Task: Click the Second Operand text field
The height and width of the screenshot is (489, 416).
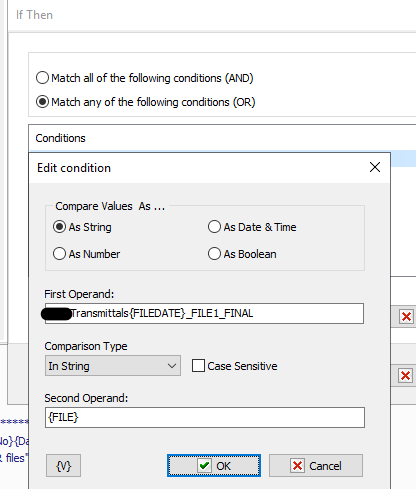Action: [x=205, y=417]
